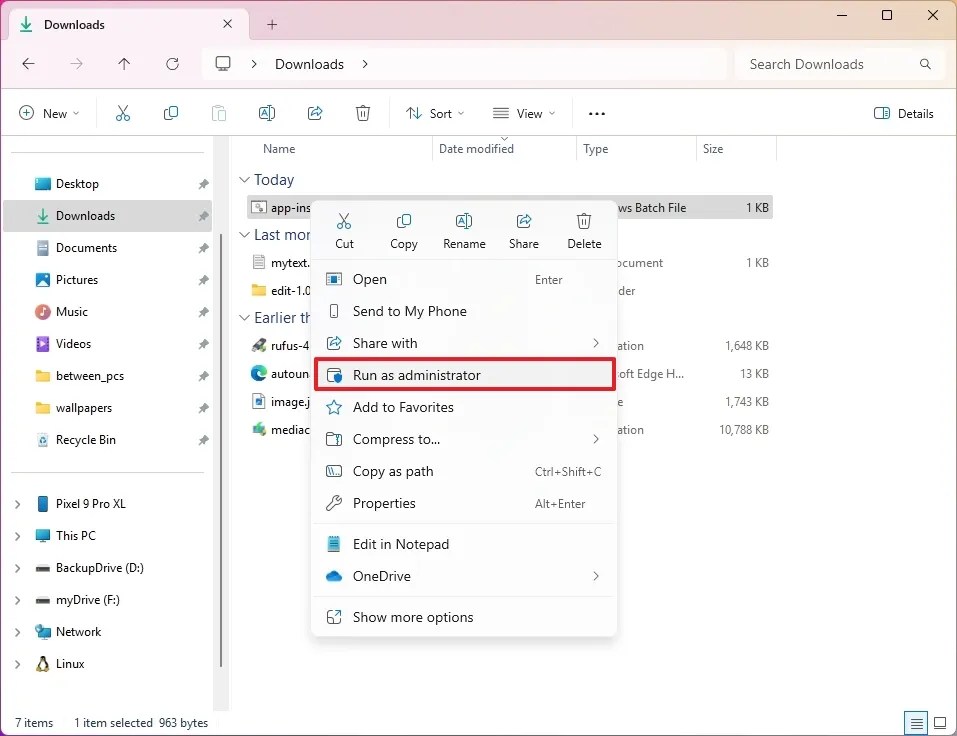
Task: Unpin Pictures from the Quick Access sidebar
Action: point(202,280)
